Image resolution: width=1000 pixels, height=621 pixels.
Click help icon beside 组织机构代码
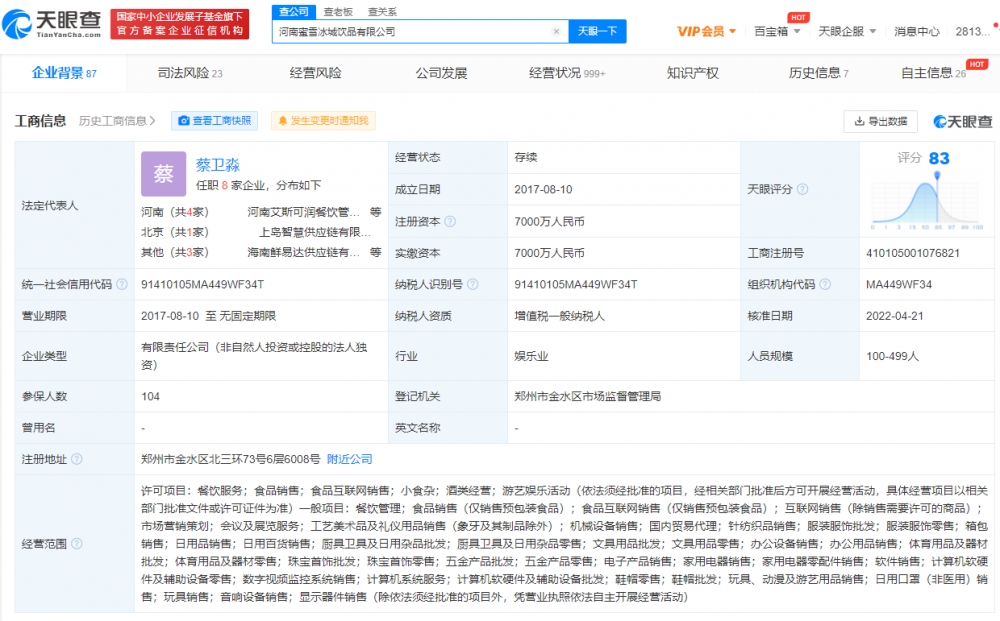[825, 284]
